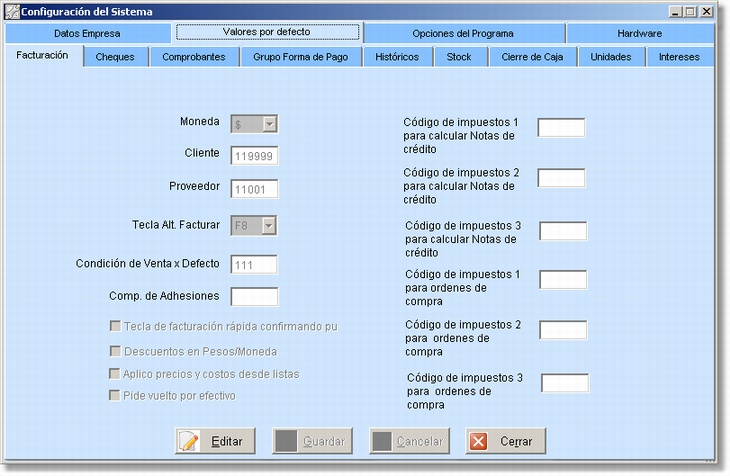
Task: Click the application icon in title bar
Action: coord(13,11)
